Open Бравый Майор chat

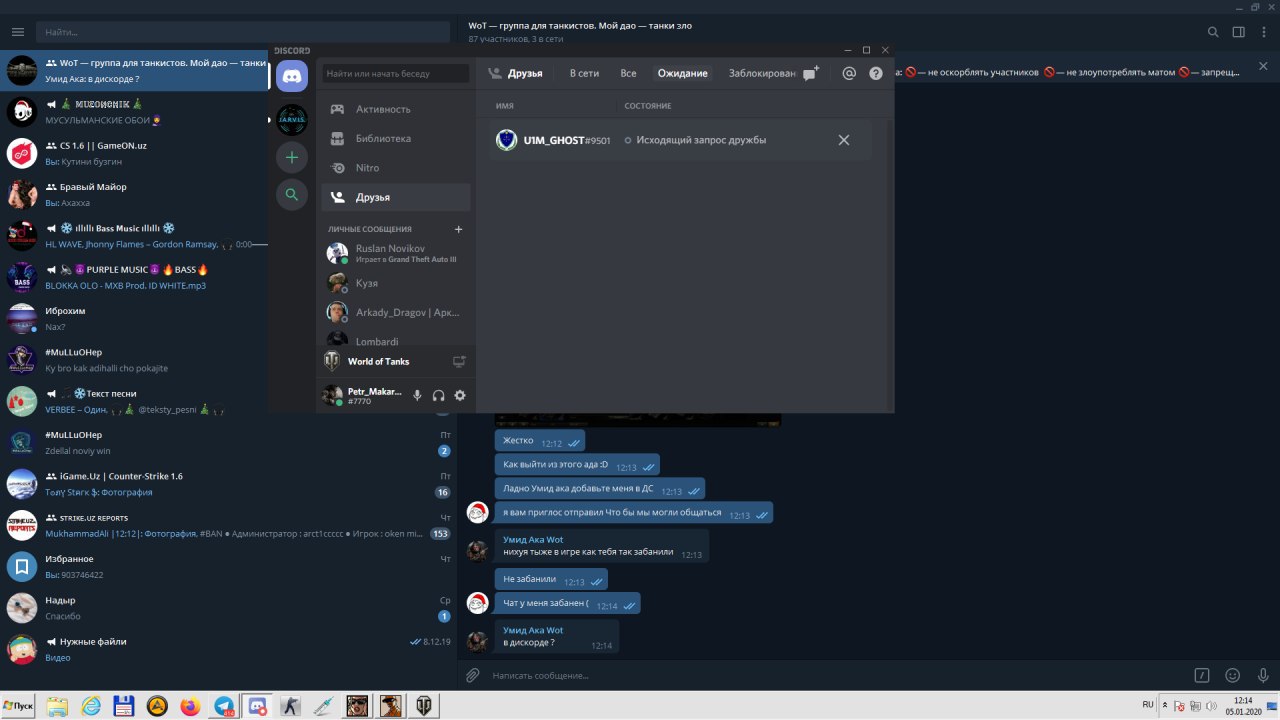[x=134, y=195]
